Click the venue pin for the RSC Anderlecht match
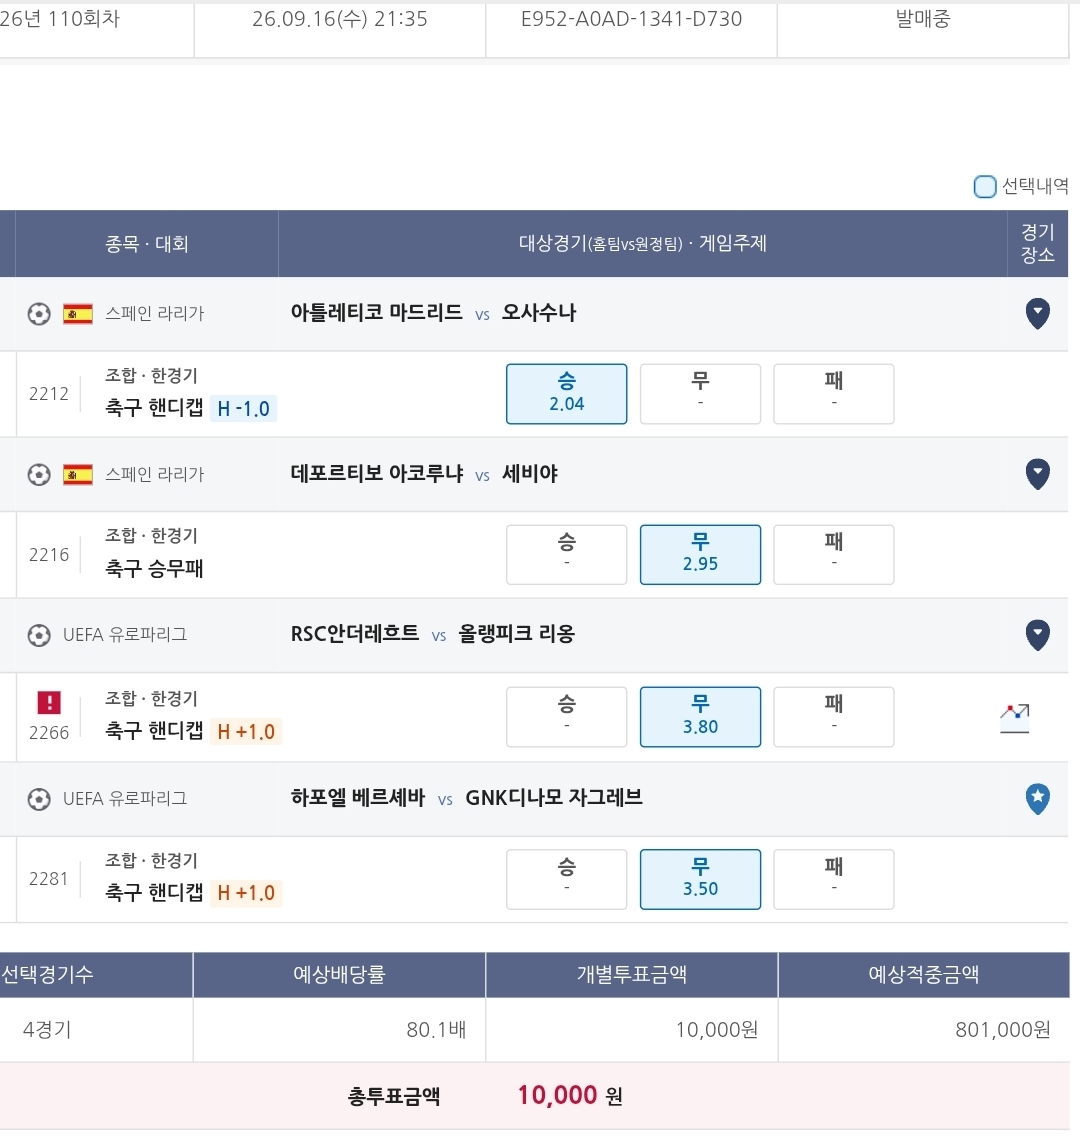 [1037, 635]
